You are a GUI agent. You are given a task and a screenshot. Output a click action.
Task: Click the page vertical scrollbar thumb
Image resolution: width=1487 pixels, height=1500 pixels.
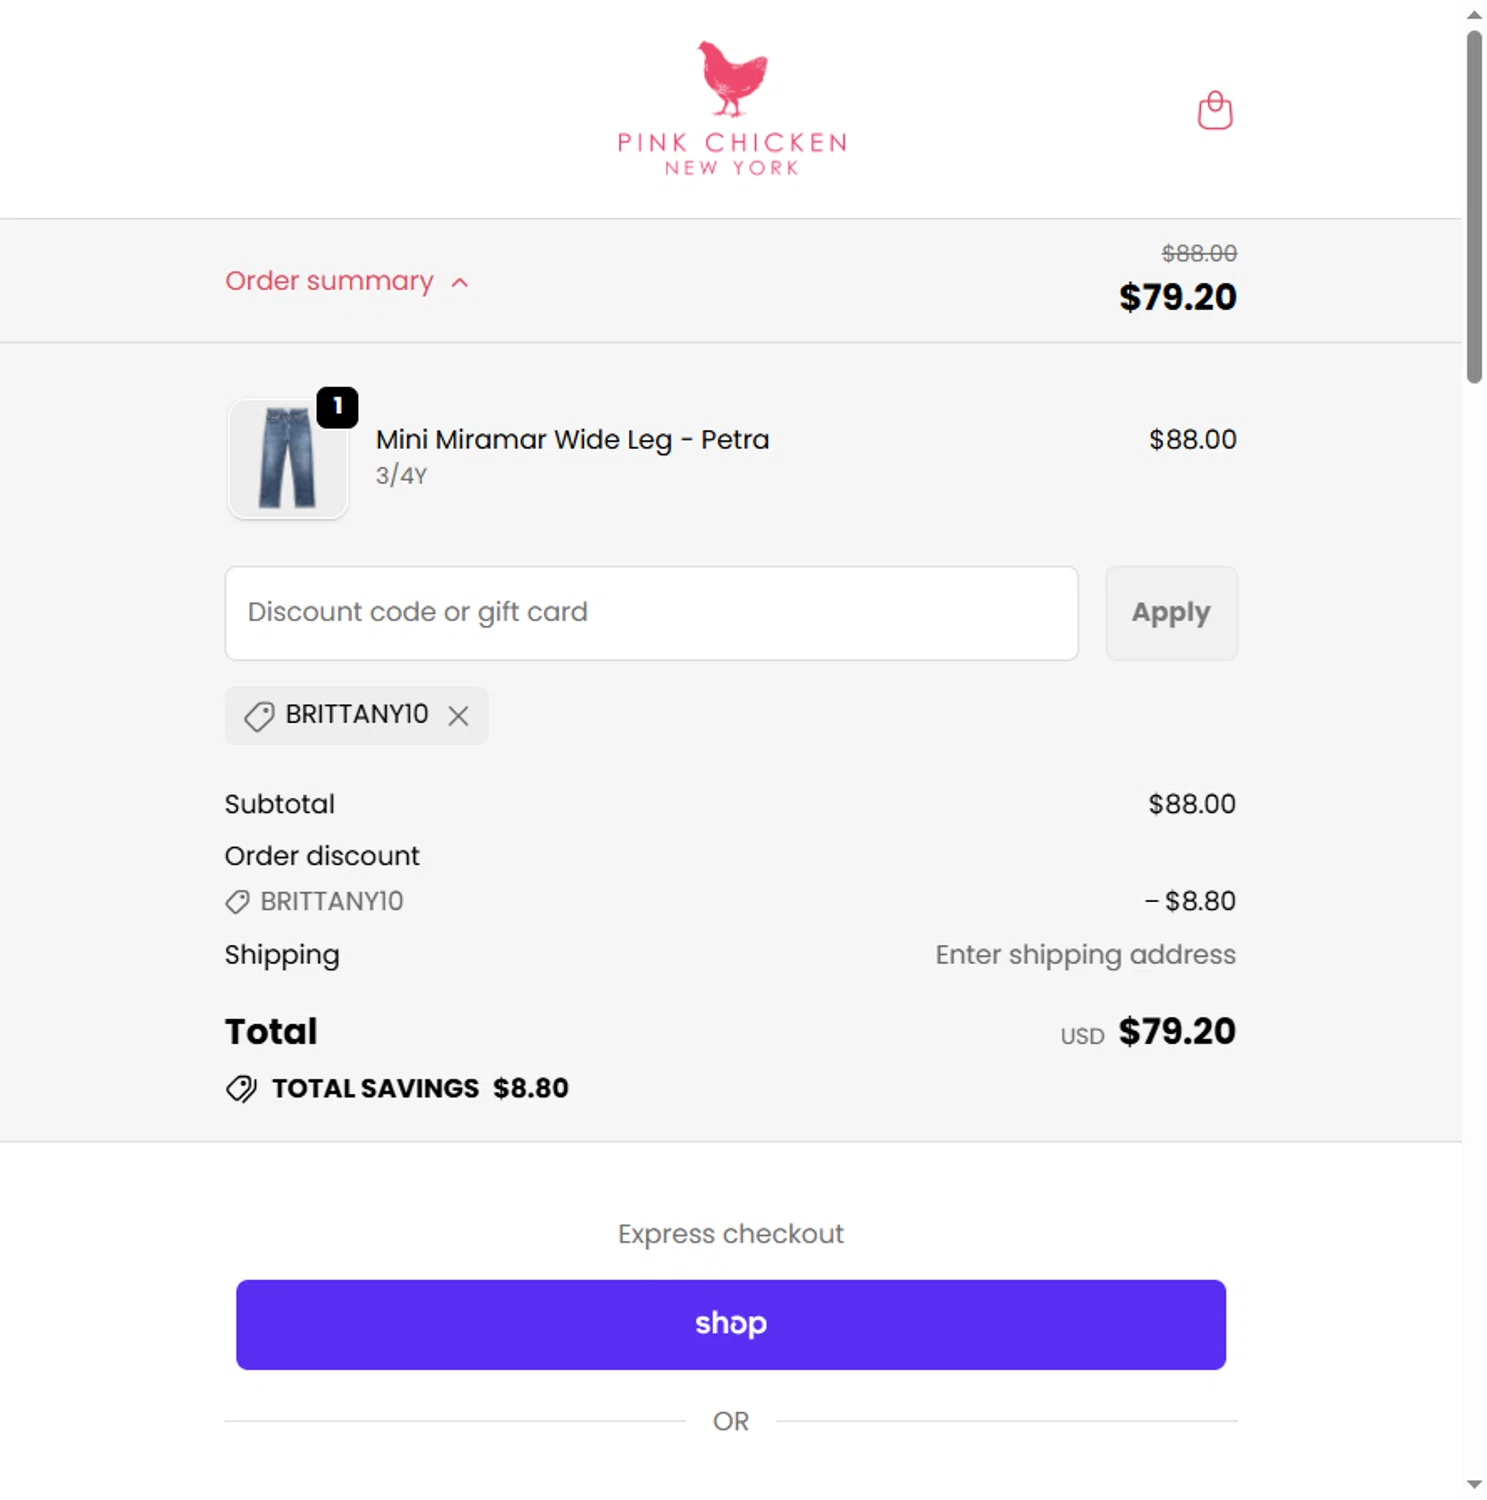tap(1474, 205)
